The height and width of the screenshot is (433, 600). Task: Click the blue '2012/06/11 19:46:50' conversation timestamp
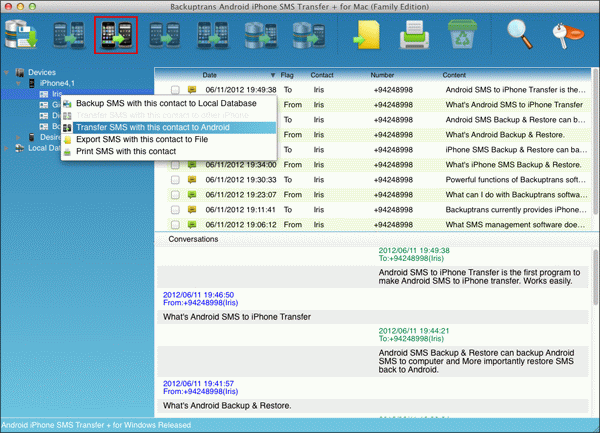[198, 295]
